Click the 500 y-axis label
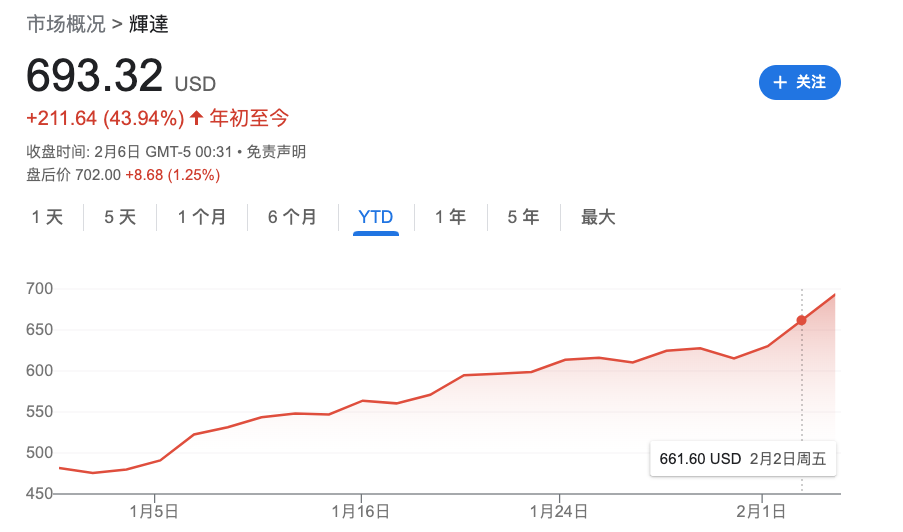This screenshot has width=903, height=532. click(x=39, y=453)
